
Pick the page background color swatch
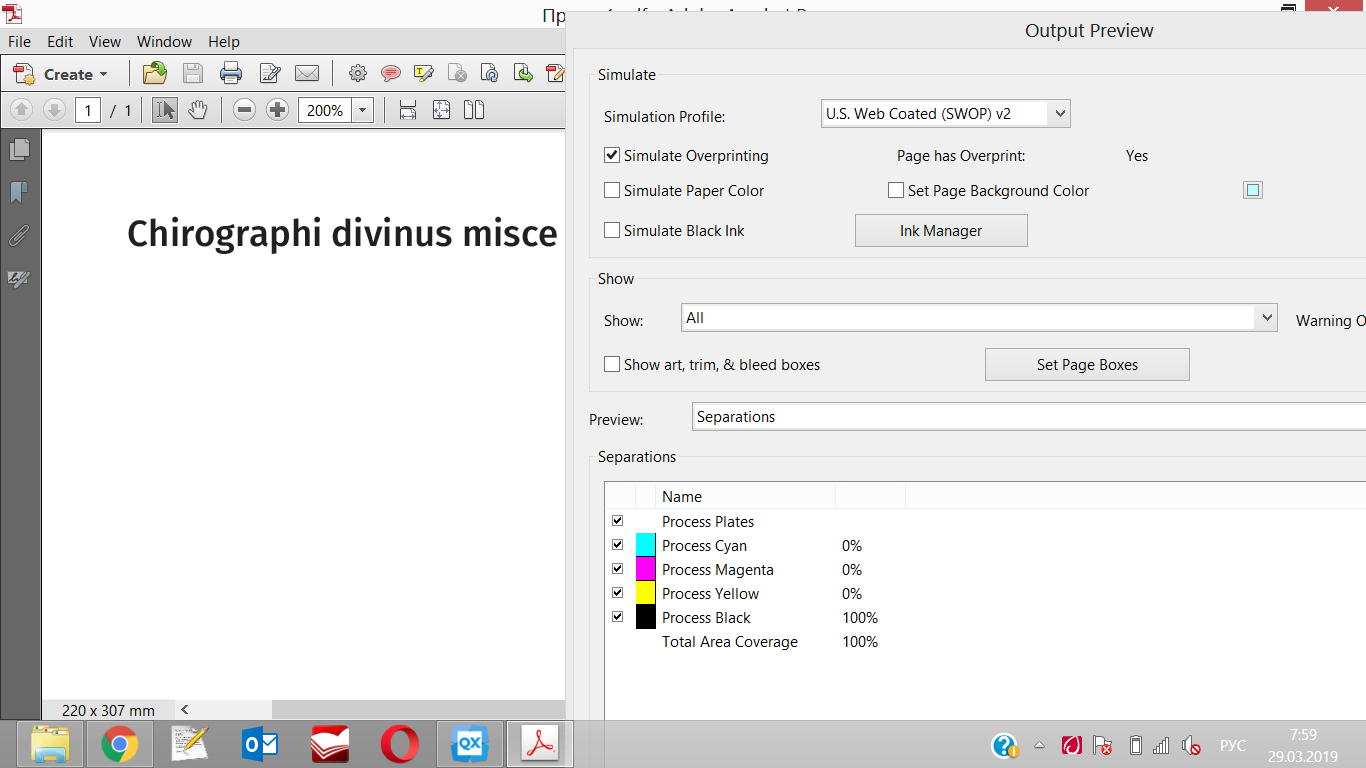click(x=1253, y=190)
